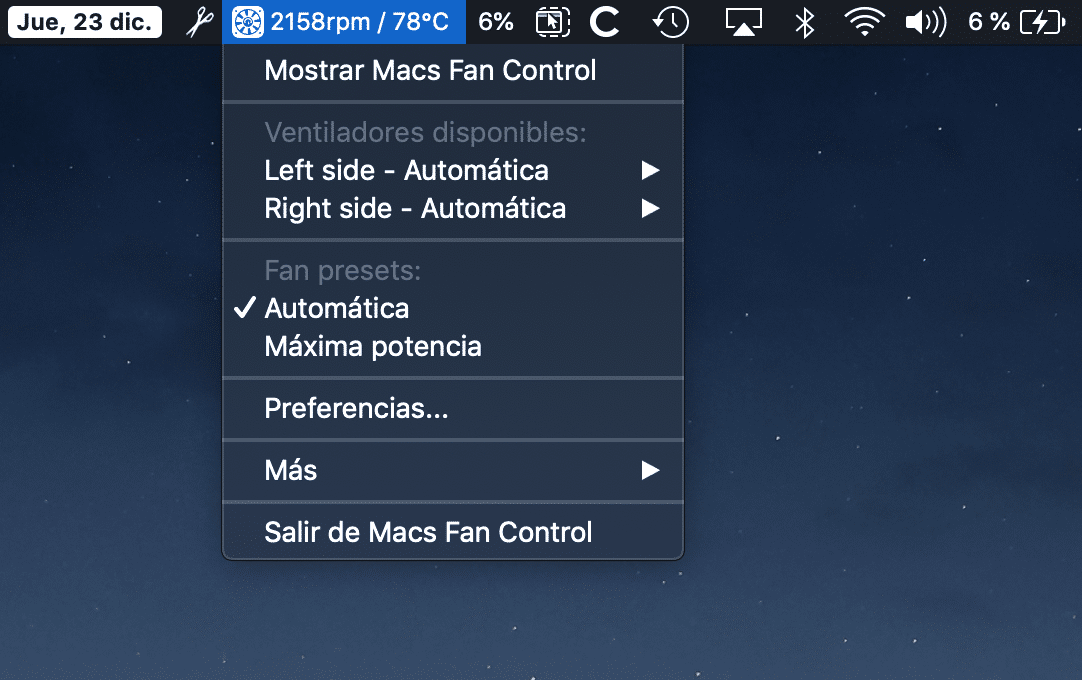Image resolution: width=1082 pixels, height=680 pixels.
Task: Click the Wi-Fi status icon
Action: click(x=865, y=22)
